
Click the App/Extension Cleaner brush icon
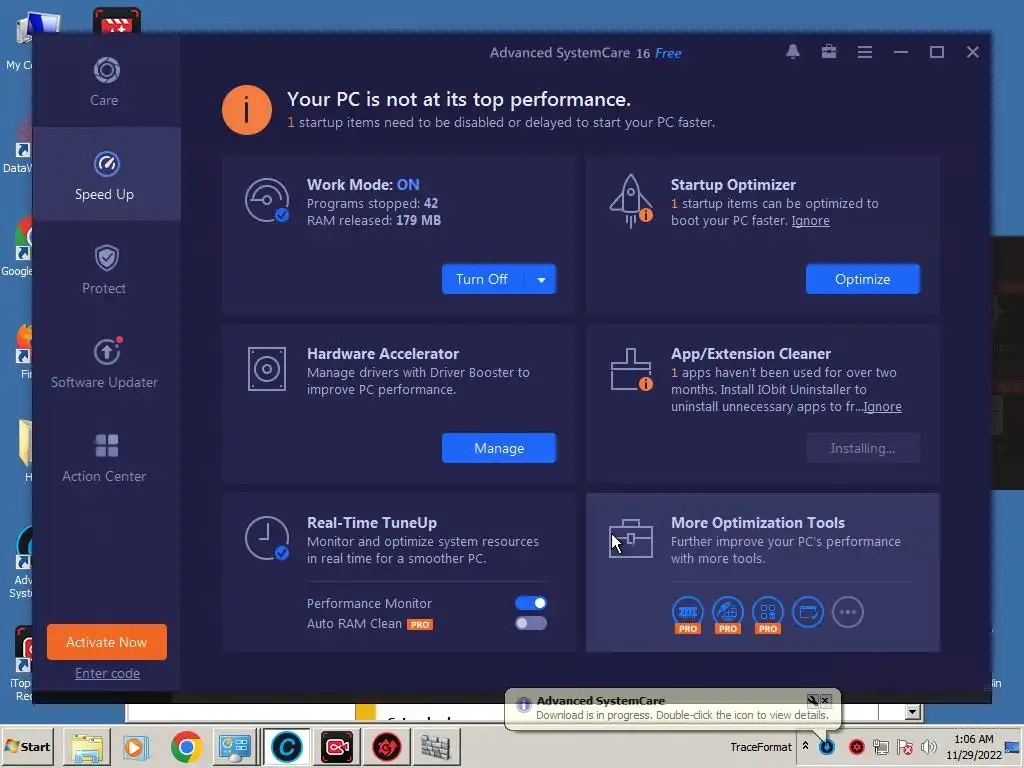631,370
